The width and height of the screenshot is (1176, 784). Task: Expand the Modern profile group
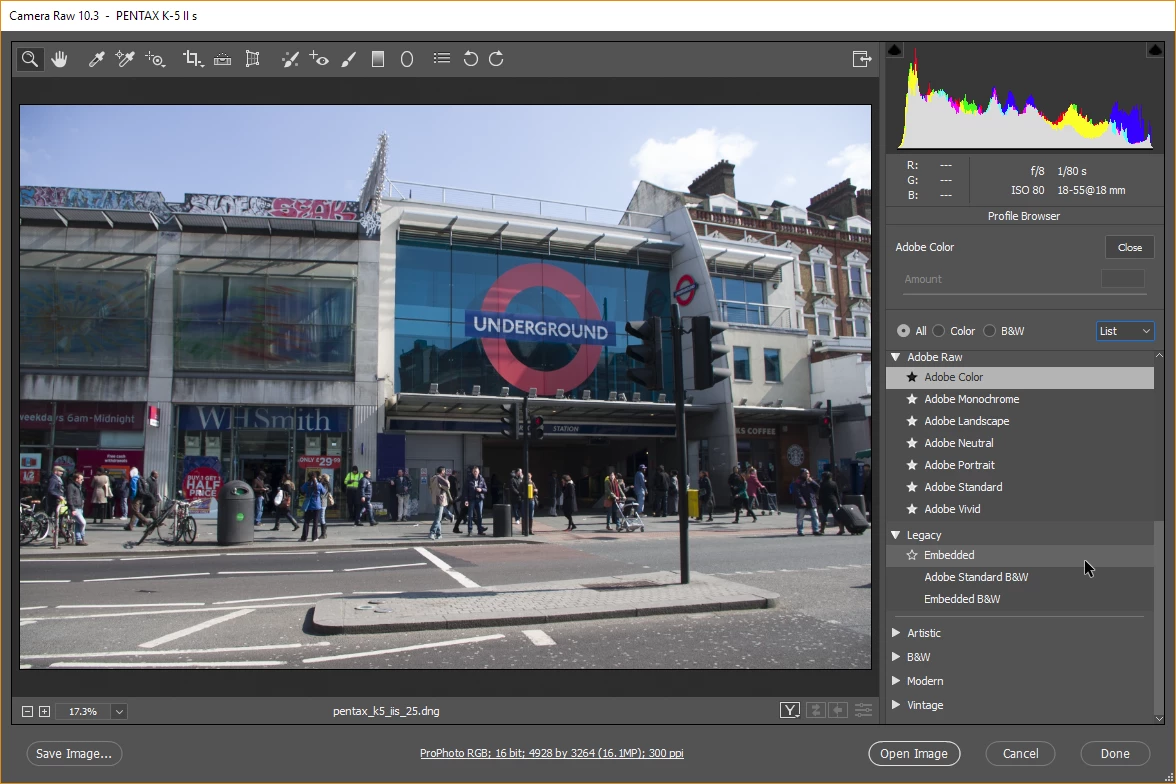pos(896,681)
